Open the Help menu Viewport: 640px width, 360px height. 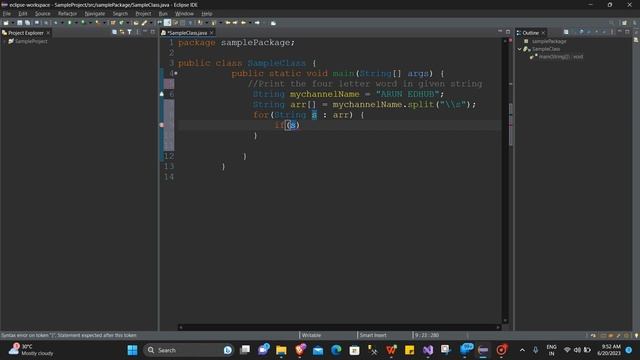point(207,13)
